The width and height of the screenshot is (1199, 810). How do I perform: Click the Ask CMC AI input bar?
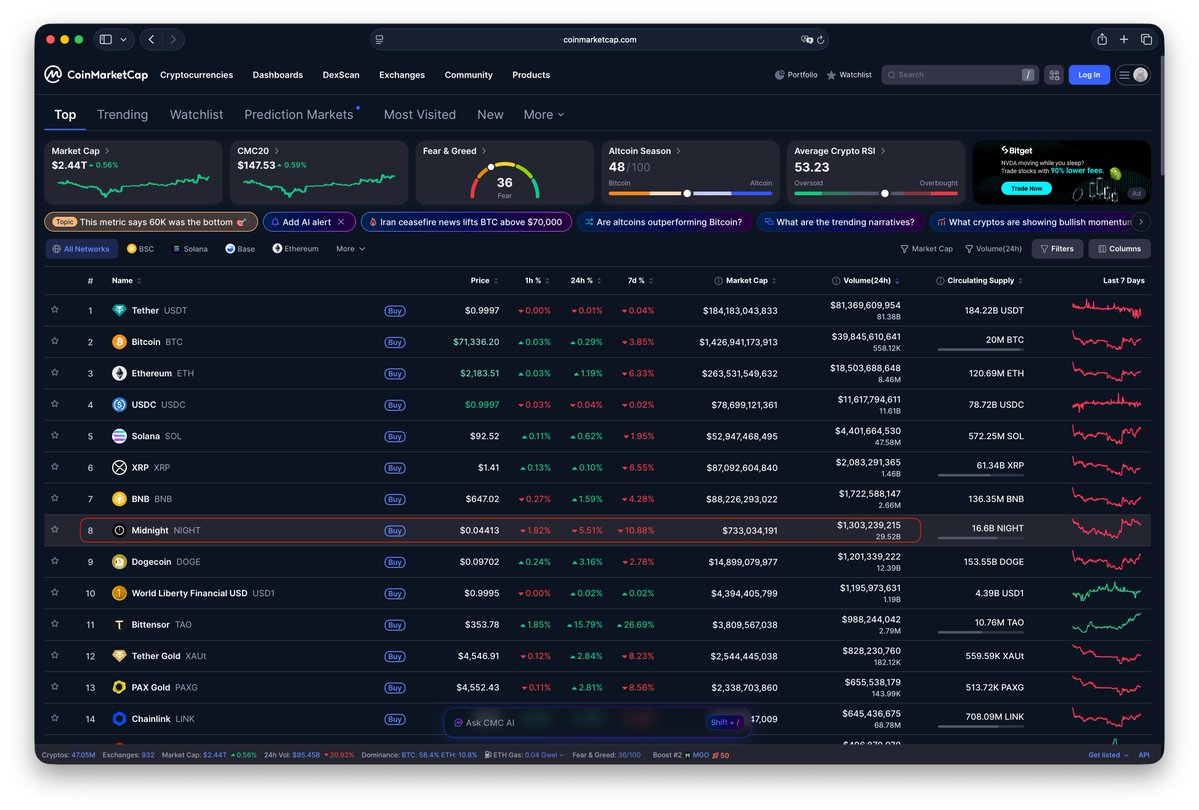pos(597,722)
